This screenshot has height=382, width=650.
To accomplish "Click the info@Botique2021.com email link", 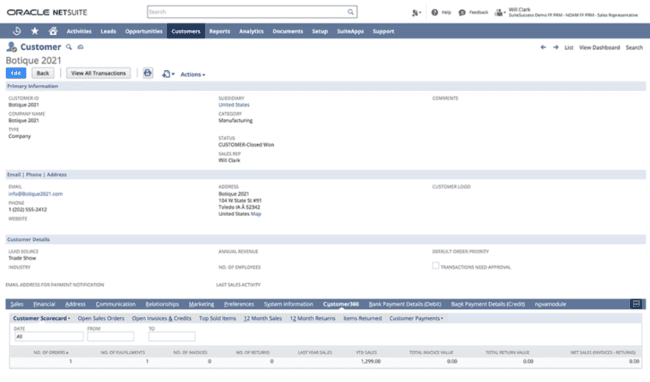I will click(36, 194).
